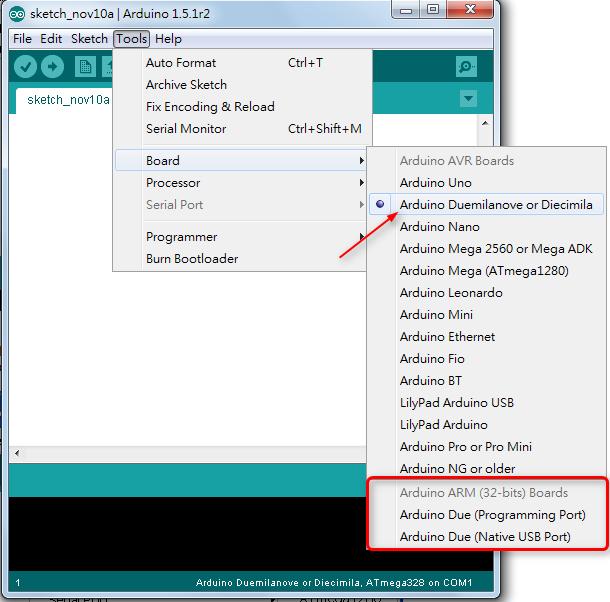610x602 pixels.
Task: Click the editor vertical scrollbar up arrow
Action: click(485, 123)
